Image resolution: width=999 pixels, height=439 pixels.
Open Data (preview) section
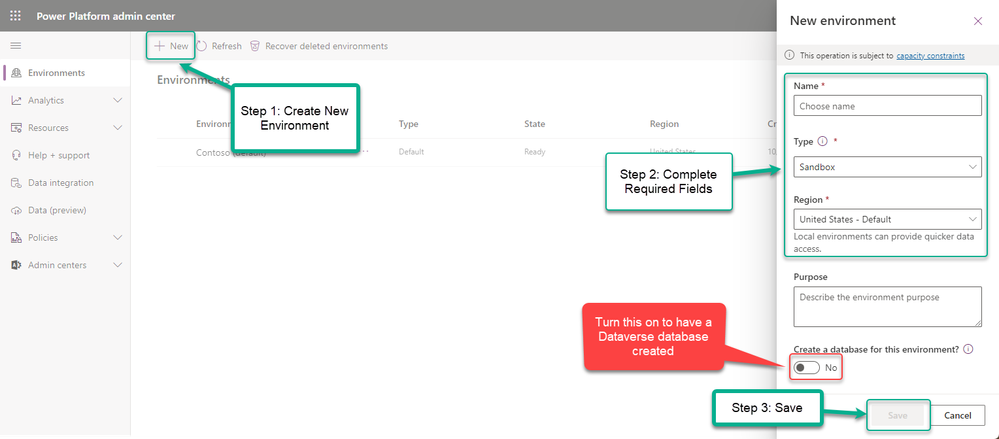[66, 210]
